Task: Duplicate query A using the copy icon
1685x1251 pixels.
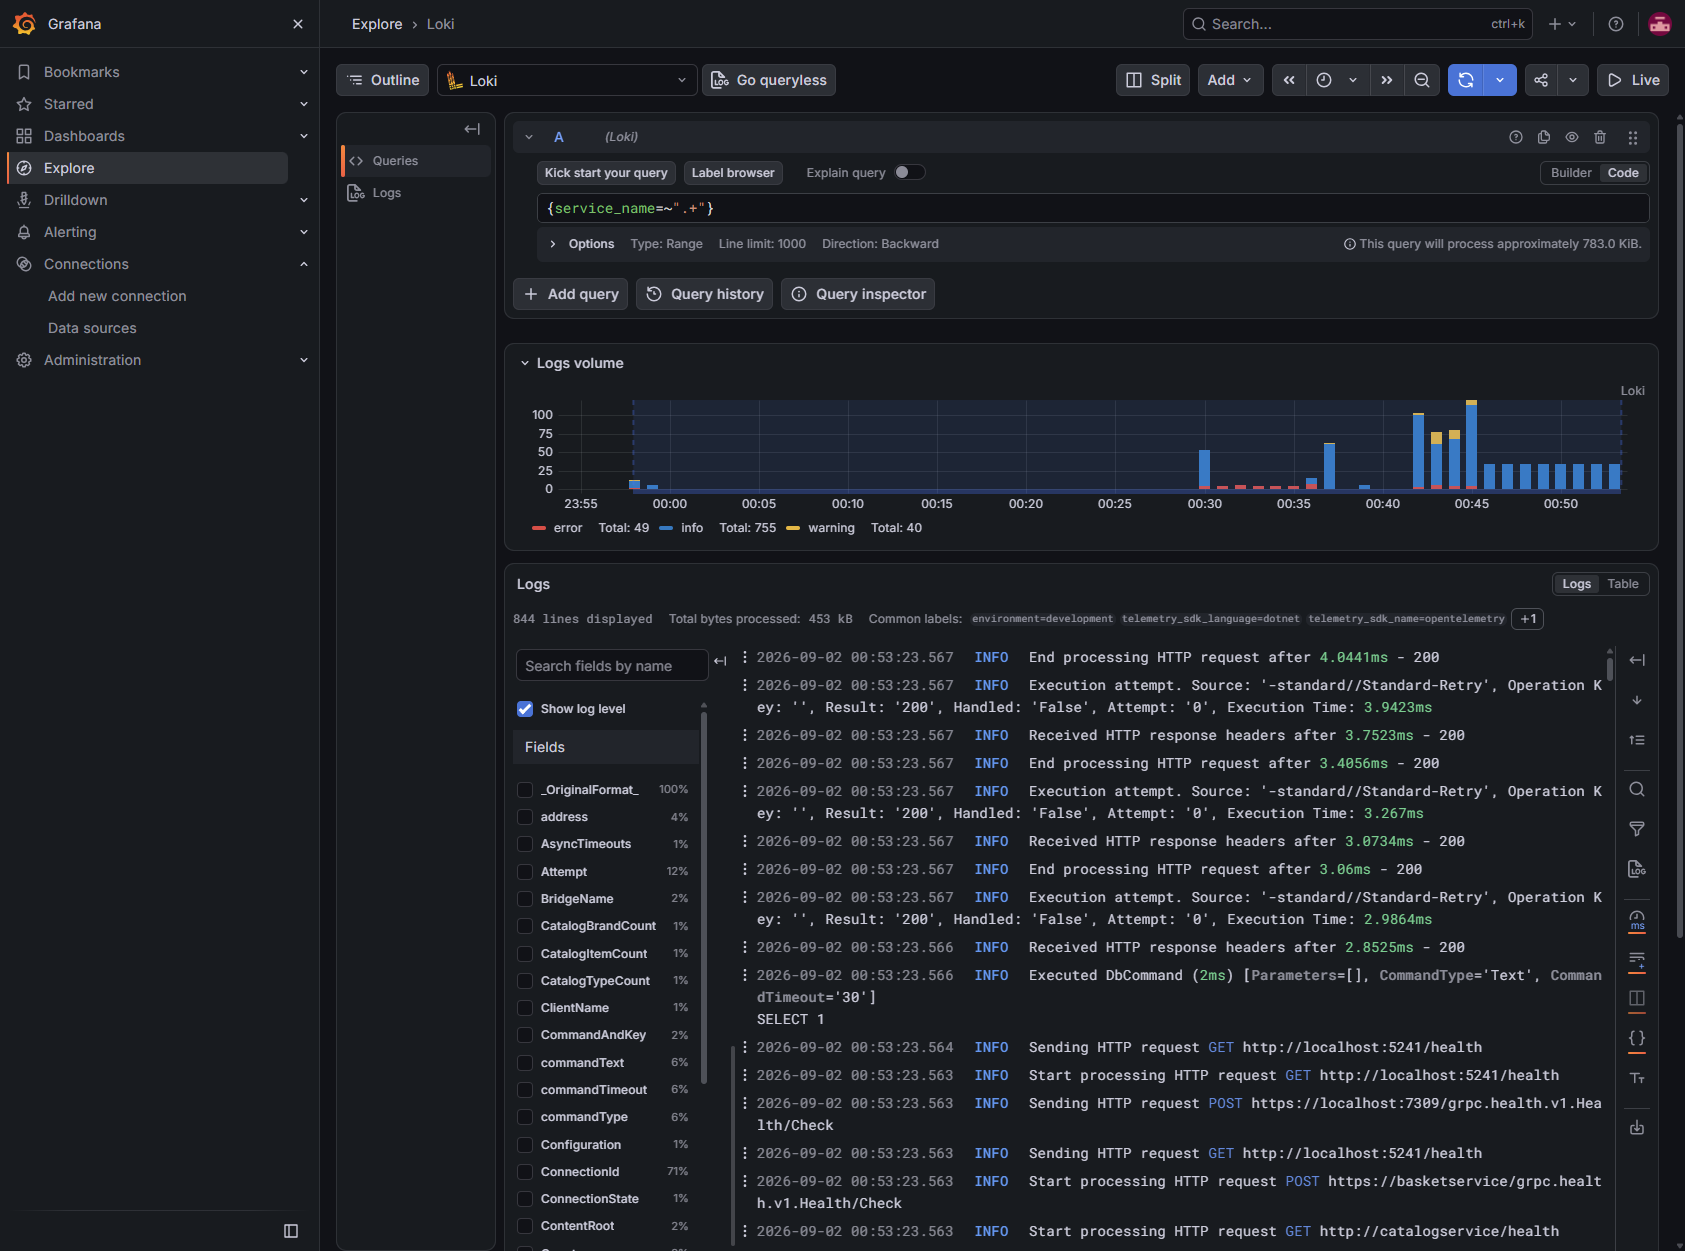Action: pyautogui.click(x=1544, y=137)
